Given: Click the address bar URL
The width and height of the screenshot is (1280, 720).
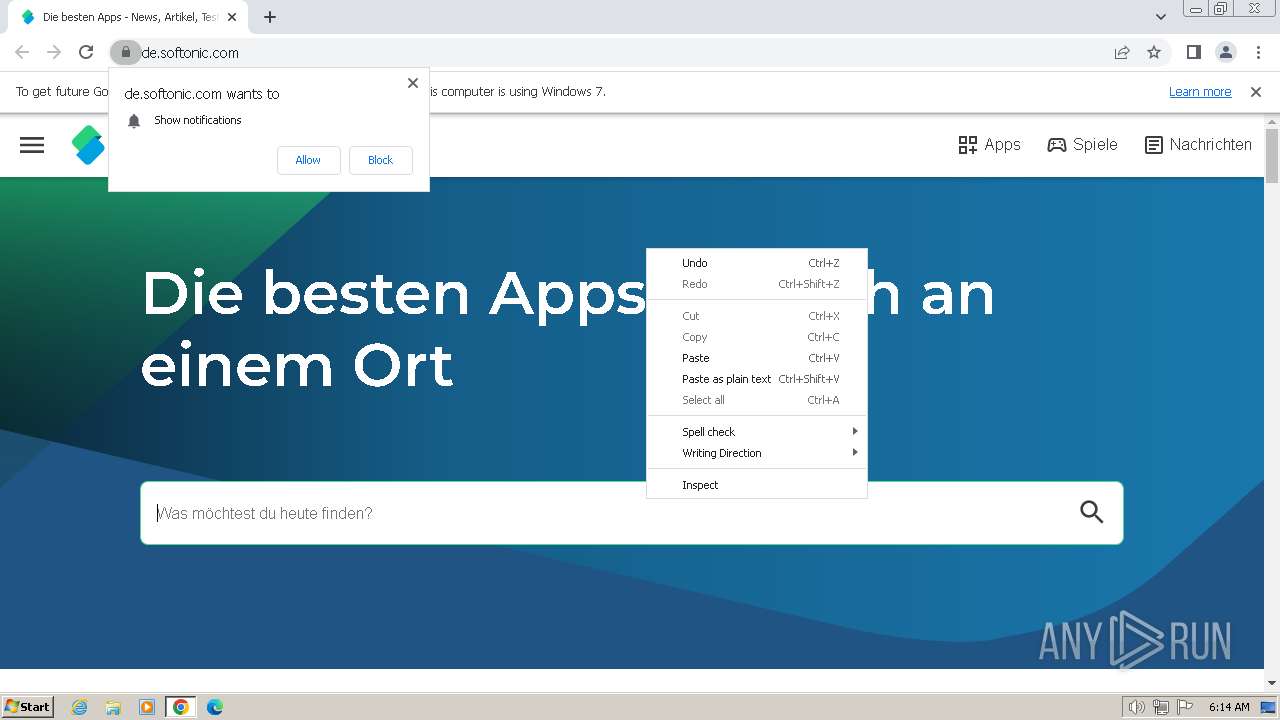Looking at the screenshot, I should 190,52.
